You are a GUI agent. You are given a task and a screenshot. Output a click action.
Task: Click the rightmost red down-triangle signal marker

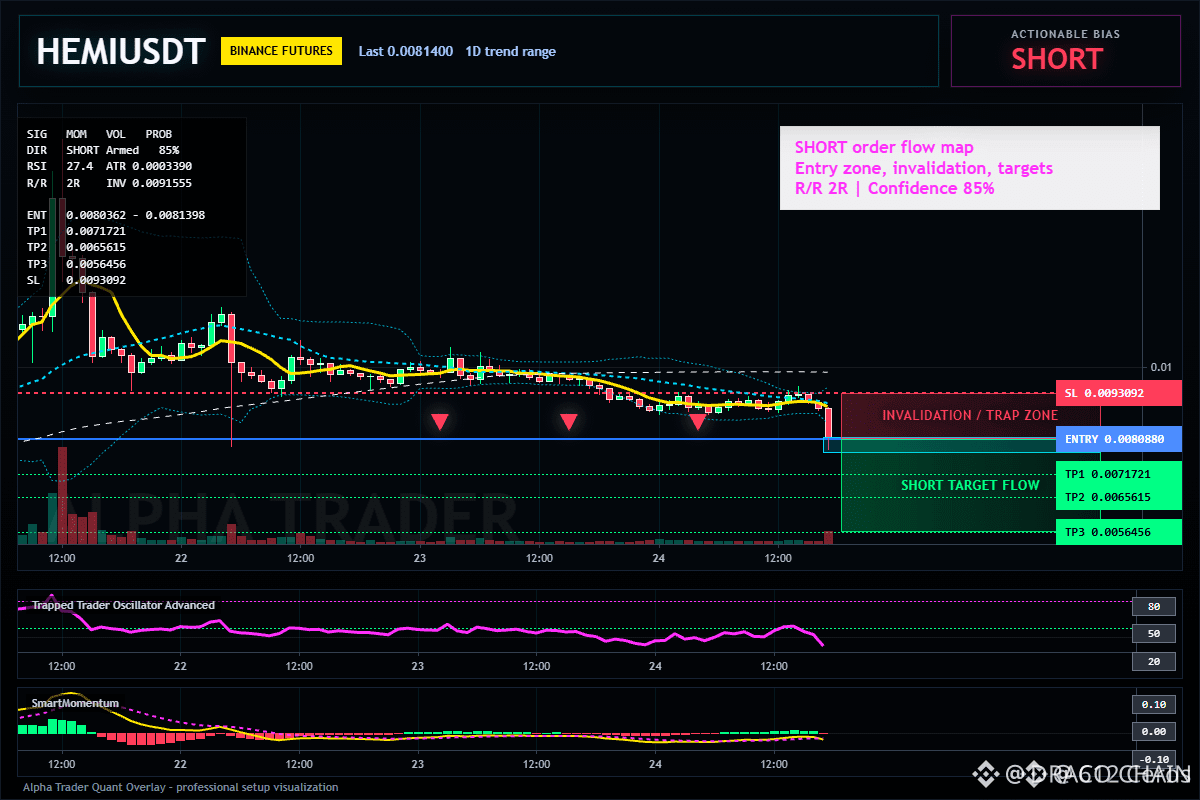pyautogui.click(x=697, y=422)
